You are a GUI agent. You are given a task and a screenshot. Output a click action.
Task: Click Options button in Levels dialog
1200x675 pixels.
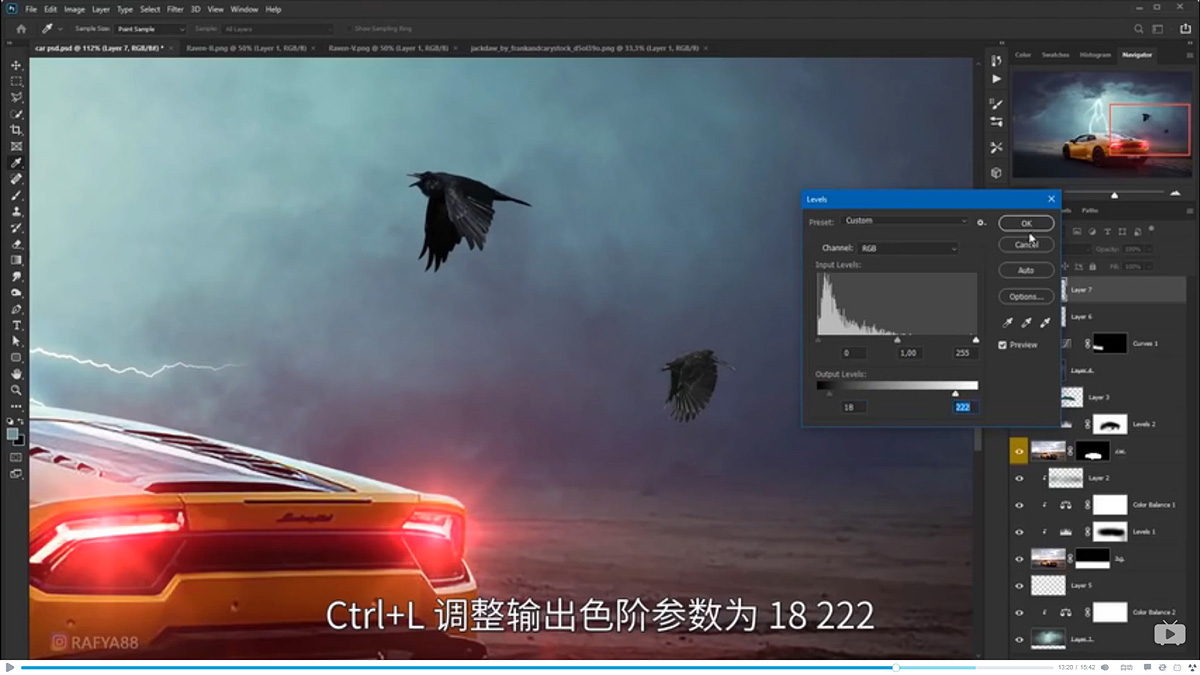pos(1025,296)
